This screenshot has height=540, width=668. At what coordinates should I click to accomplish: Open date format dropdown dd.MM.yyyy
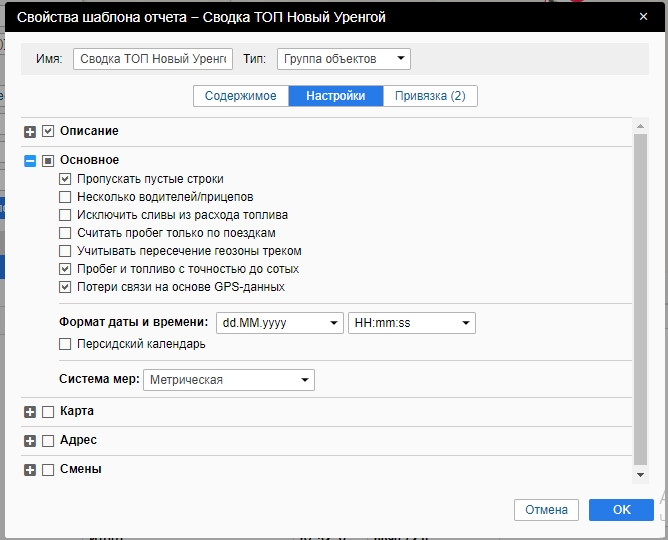pyautogui.click(x=279, y=323)
